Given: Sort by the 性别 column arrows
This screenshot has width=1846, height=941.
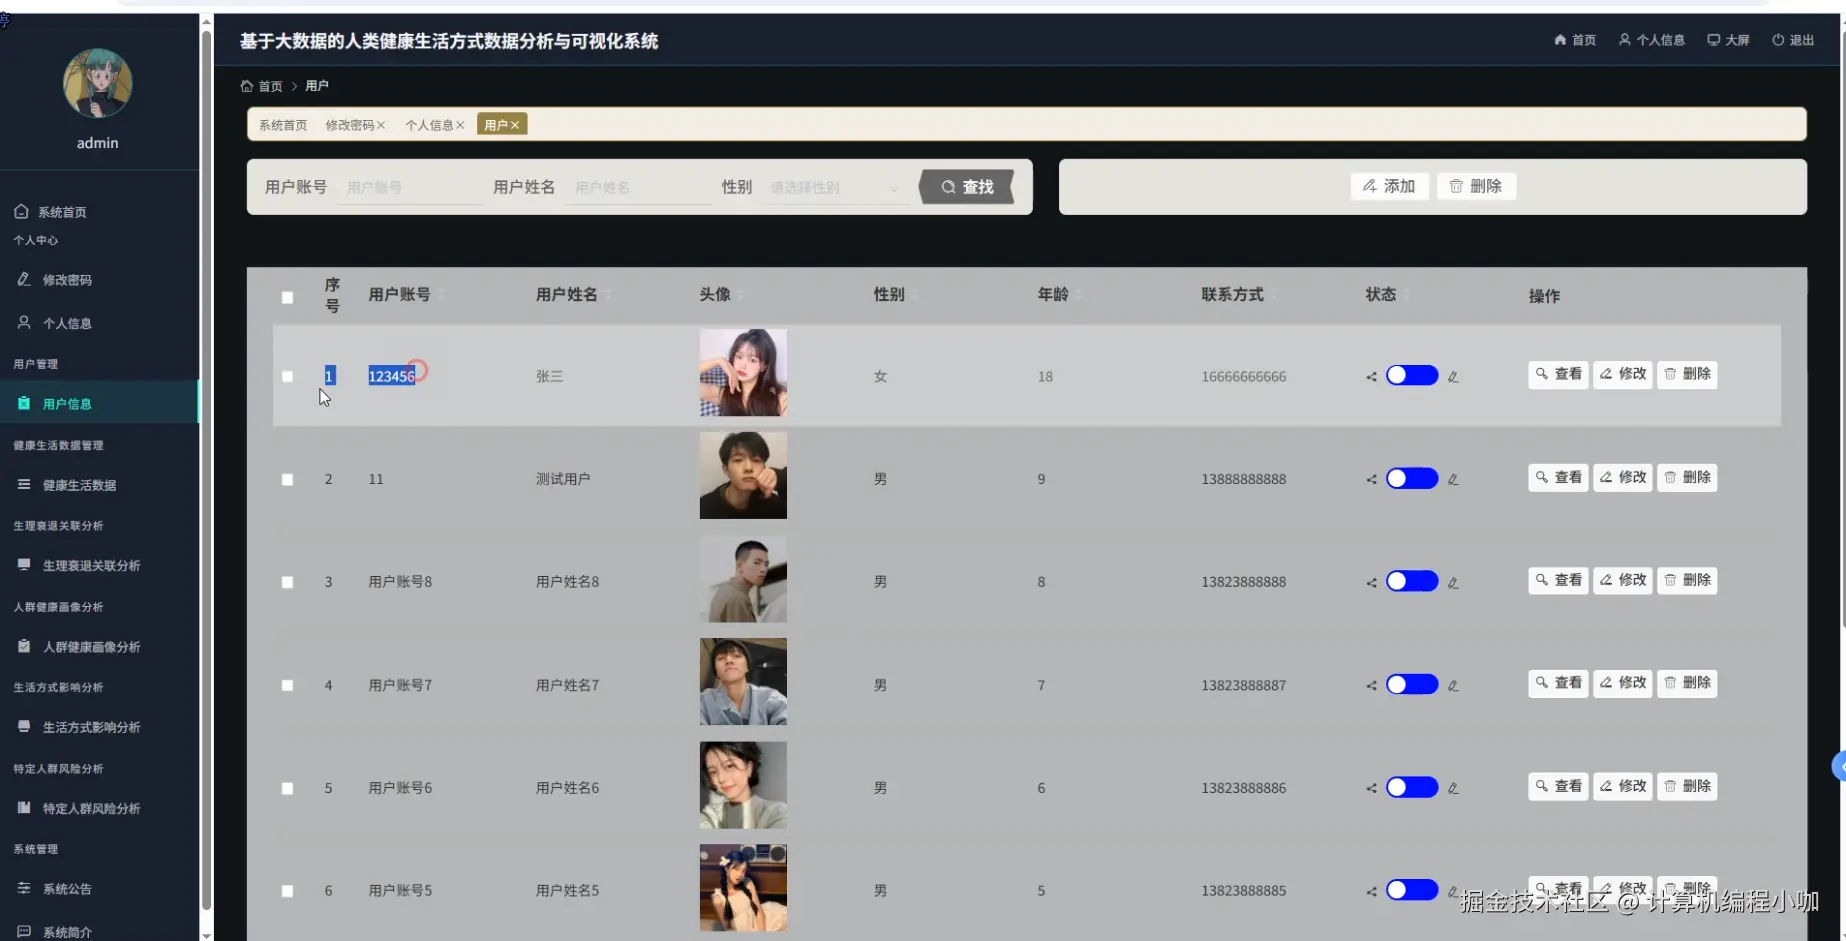Looking at the screenshot, I should [914, 295].
